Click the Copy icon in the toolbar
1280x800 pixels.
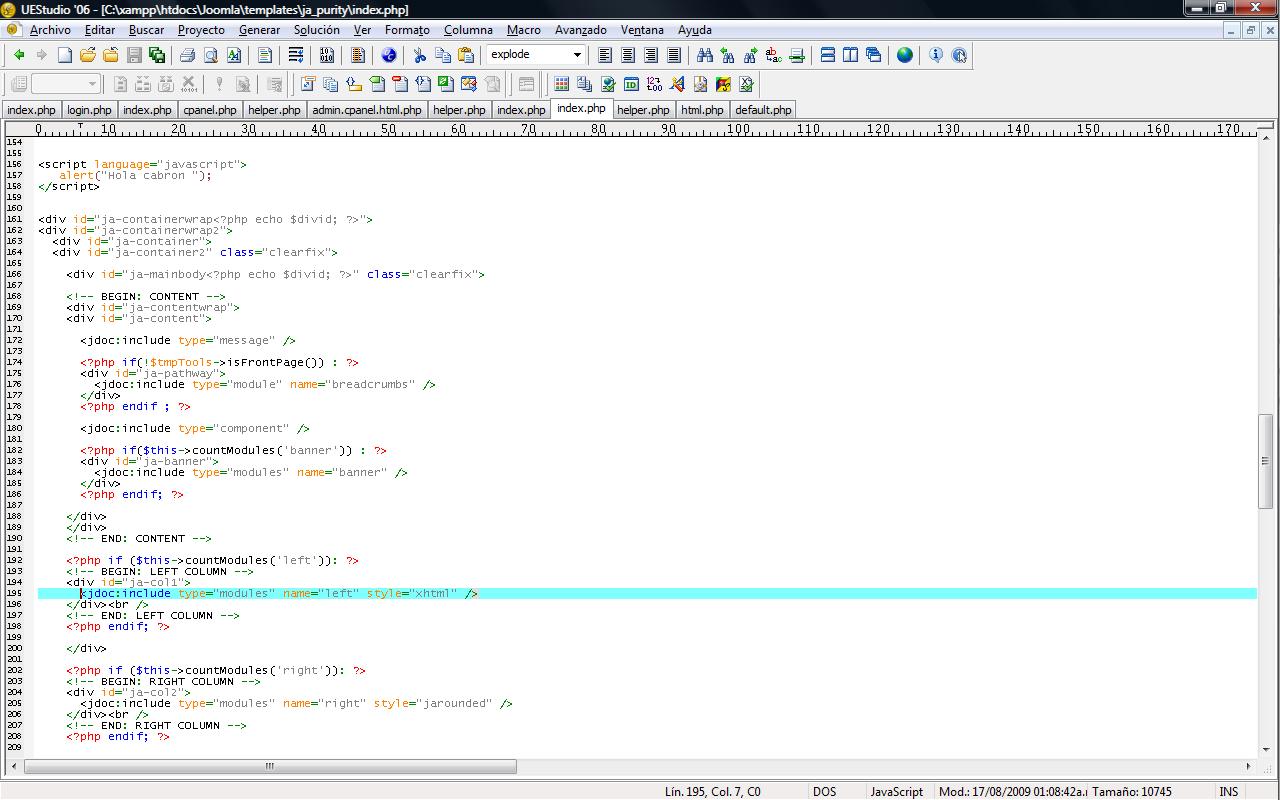(x=443, y=55)
